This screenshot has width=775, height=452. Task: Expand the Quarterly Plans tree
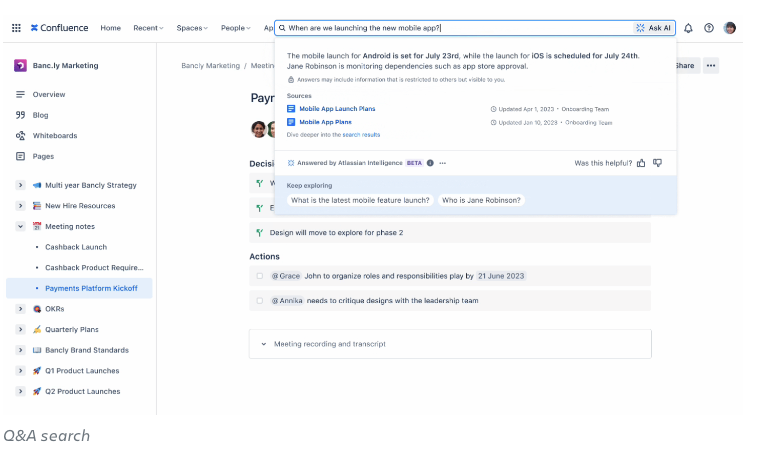20,329
